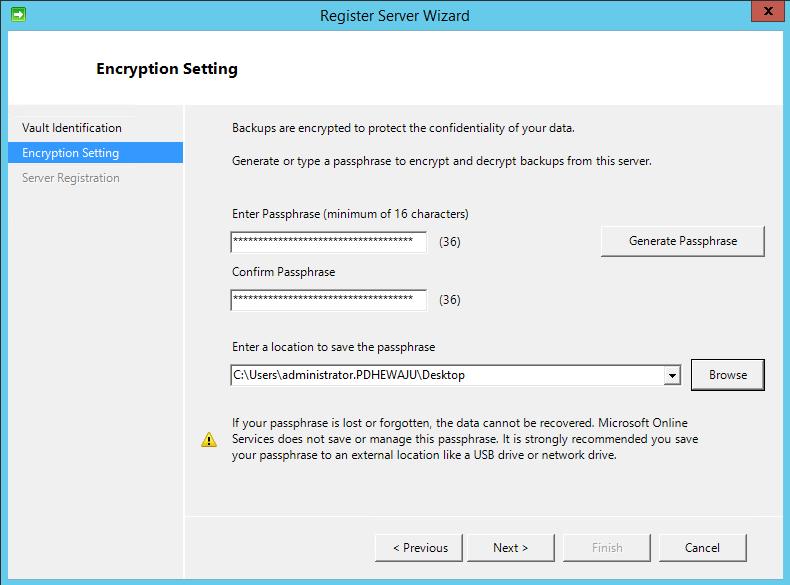The height and width of the screenshot is (585, 790).
Task: Proceed with the Next button
Action: [510, 547]
